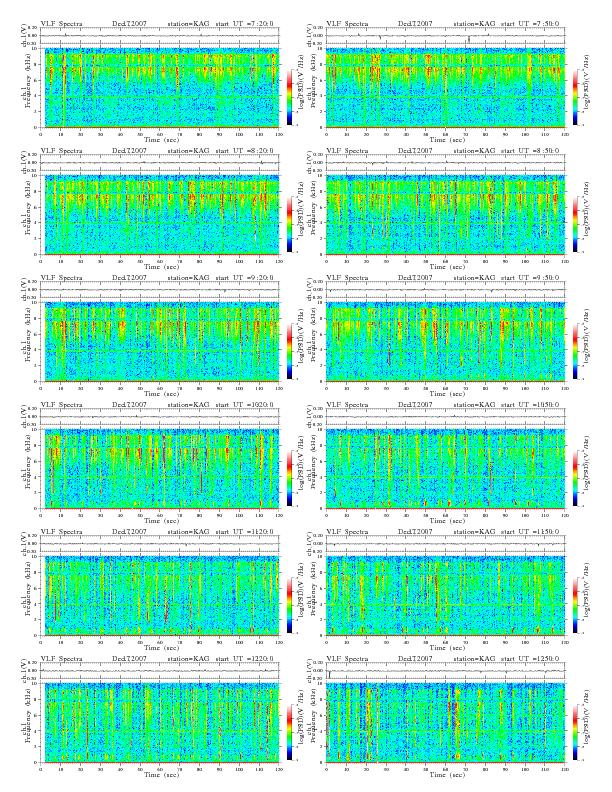Click the 'Time (sec)' label under the 12:20:0 panel
Screen dimensions: 612x792
[161, 775]
